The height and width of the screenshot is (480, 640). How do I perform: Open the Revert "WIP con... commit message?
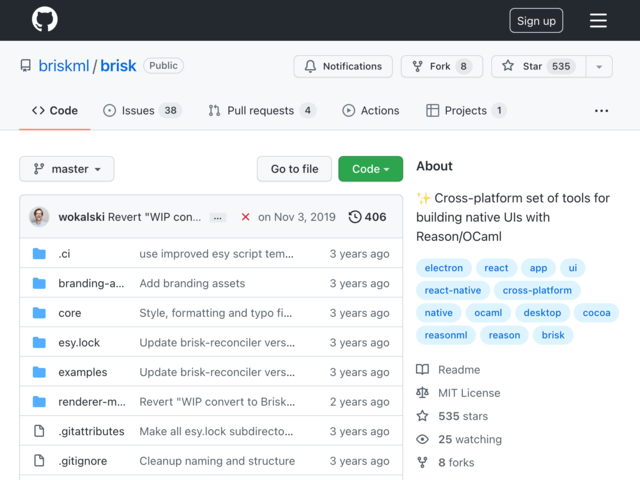(155, 217)
